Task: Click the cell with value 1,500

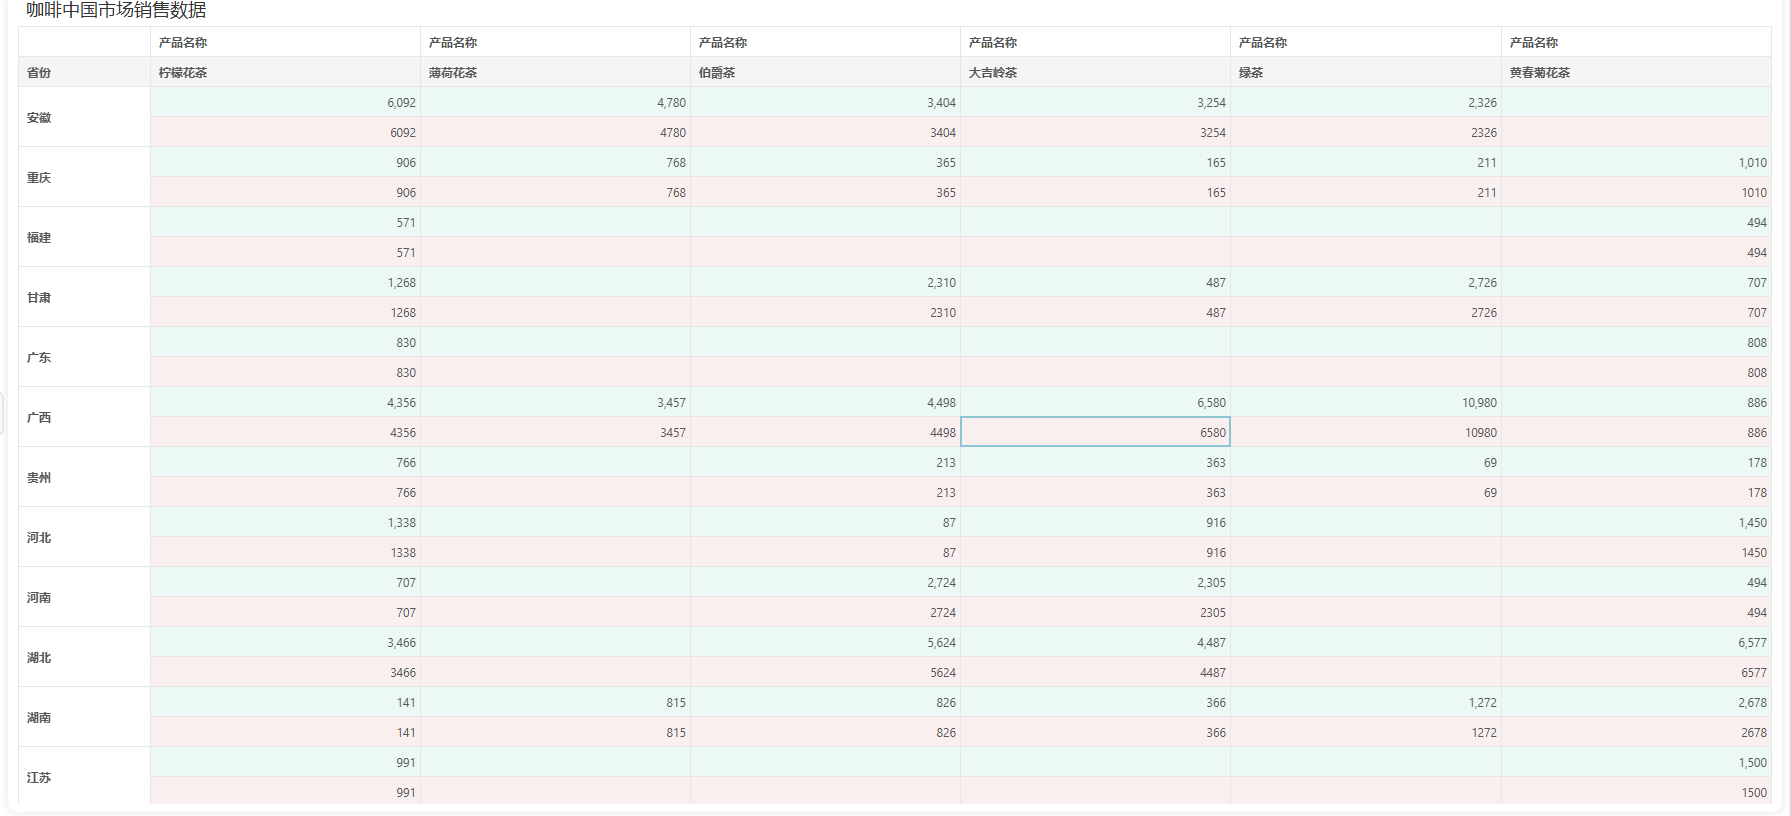Action: click(x=1636, y=762)
